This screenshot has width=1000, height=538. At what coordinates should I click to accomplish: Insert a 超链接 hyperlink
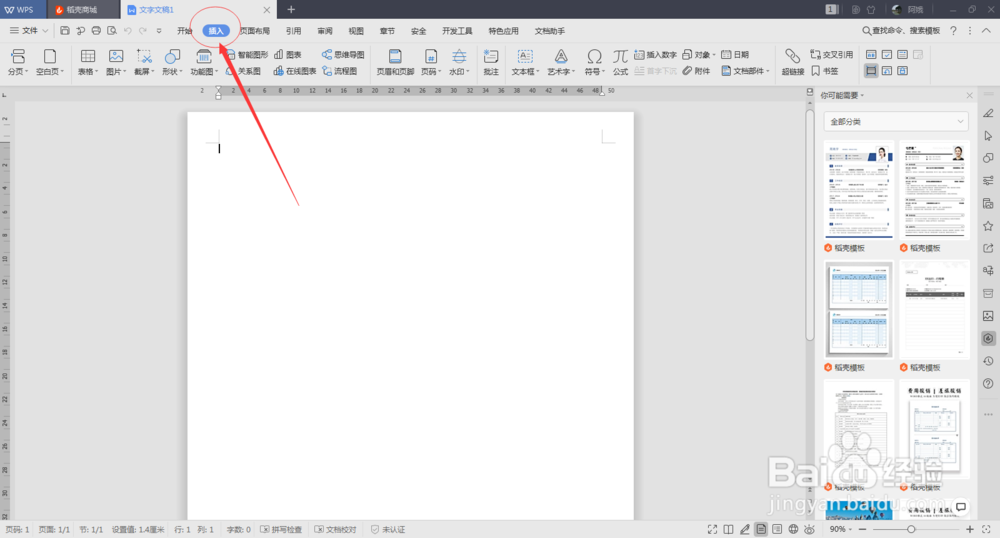793,62
